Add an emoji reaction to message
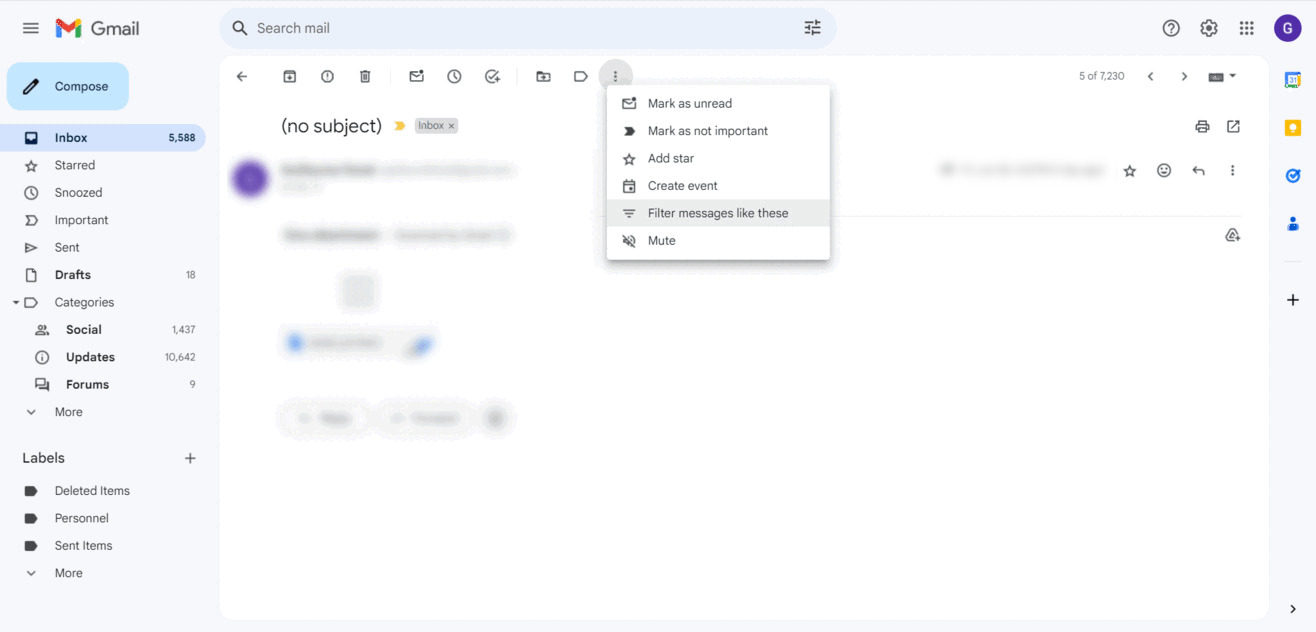The height and width of the screenshot is (632, 1316). coord(1164,171)
